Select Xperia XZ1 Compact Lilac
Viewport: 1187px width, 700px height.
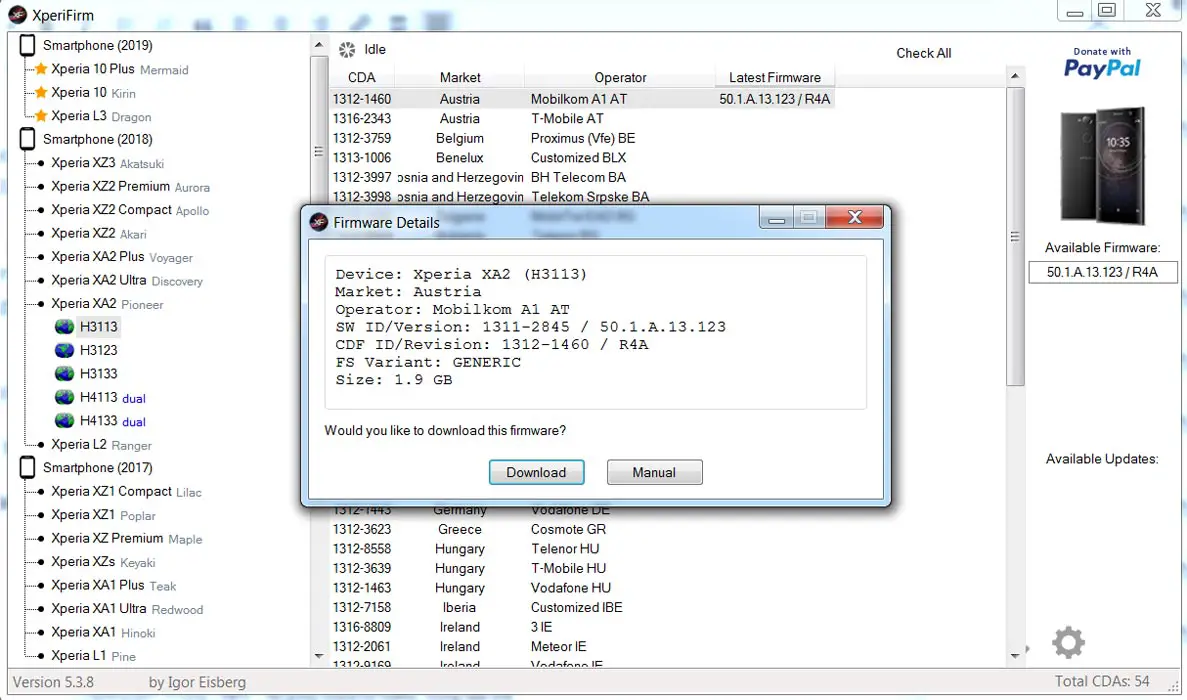(x=126, y=491)
